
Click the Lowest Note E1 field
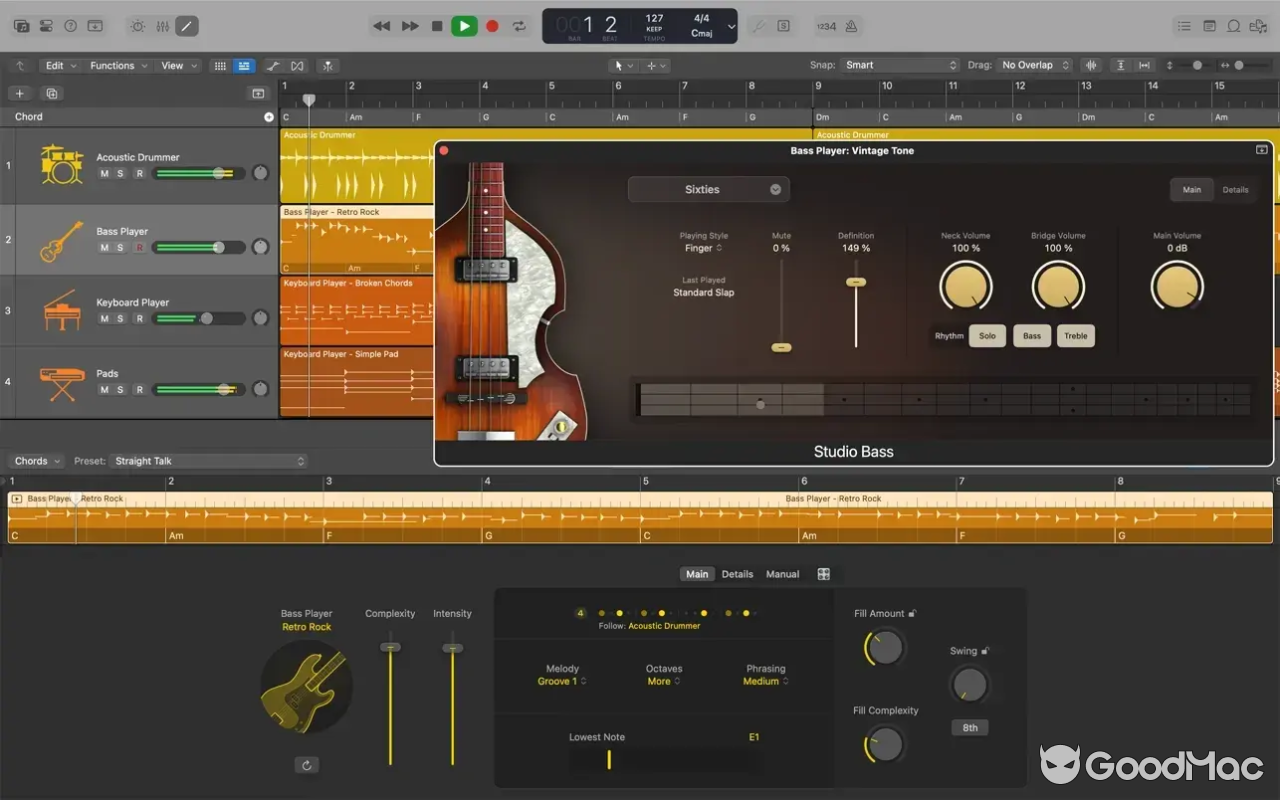[754, 736]
